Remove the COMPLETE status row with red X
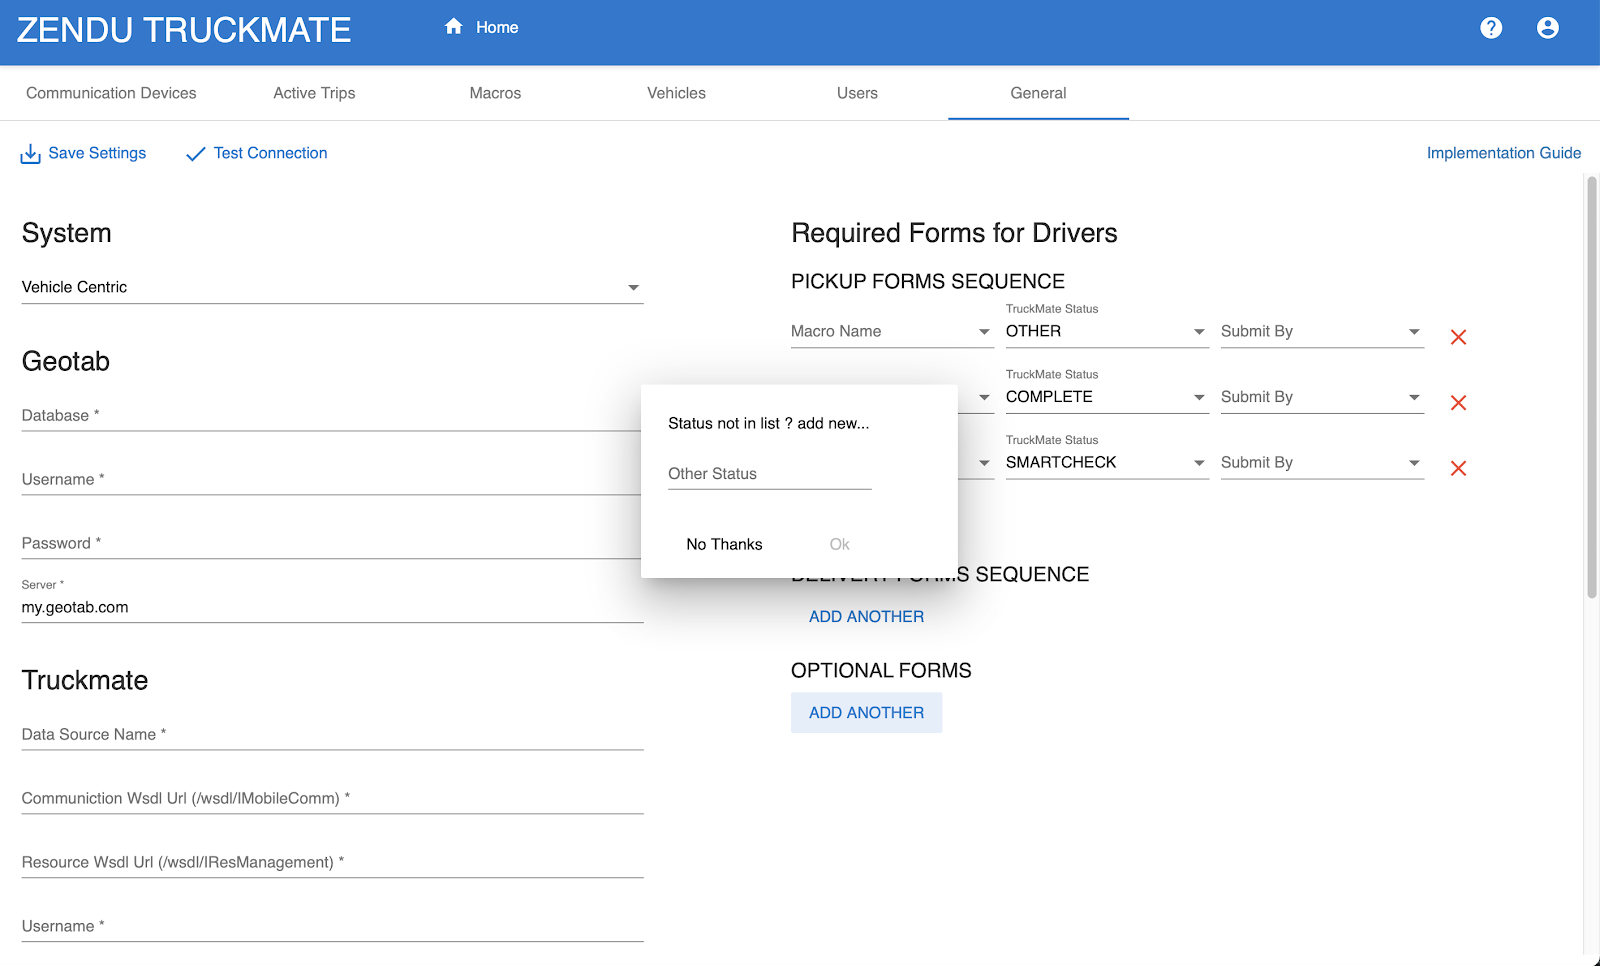This screenshot has height=966, width=1600. (x=1458, y=403)
